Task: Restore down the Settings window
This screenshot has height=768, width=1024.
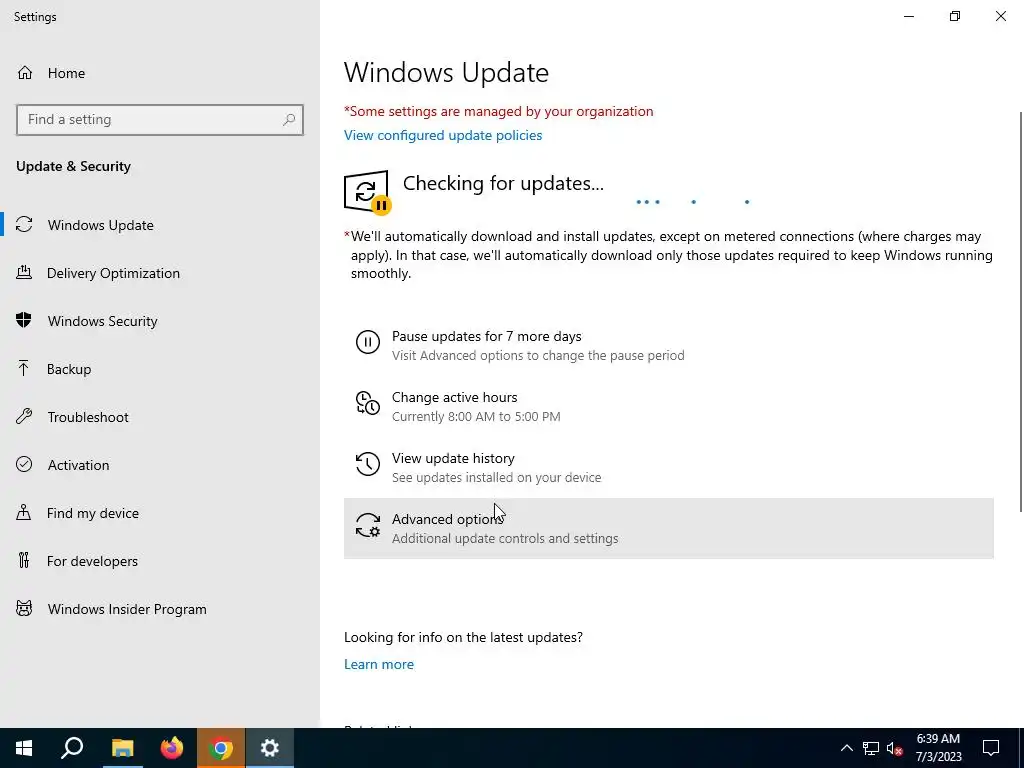Action: [955, 16]
